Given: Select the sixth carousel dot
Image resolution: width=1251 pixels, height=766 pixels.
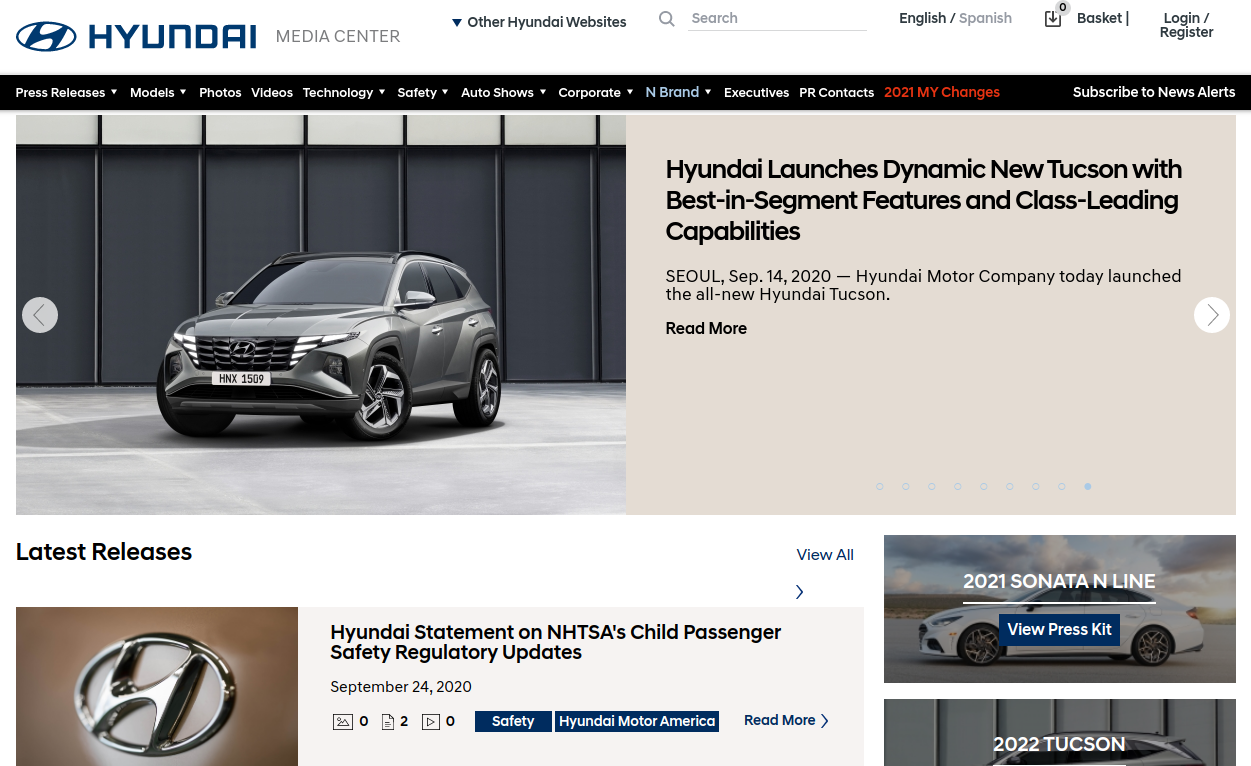Looking at the screenshot, I should click(x=1010, y=487).
